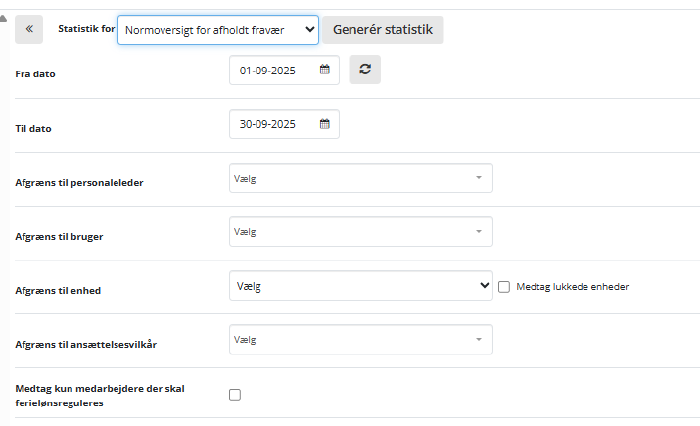The height and width of the screenshot is (426, 700).
Task: Click the refresh icon beside Fra dato
Action: click(365, 70)
